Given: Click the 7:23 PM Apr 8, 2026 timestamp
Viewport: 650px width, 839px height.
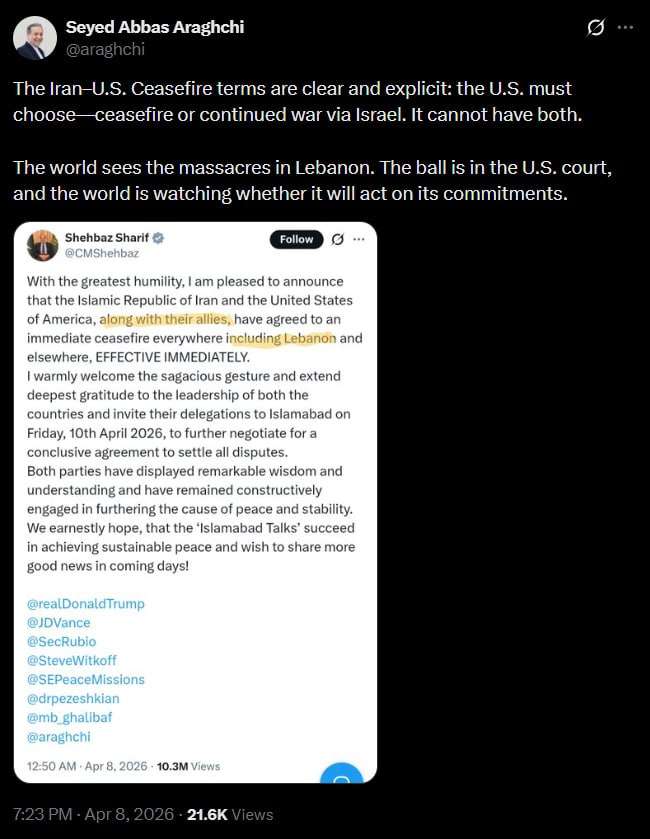Looking at the screenshot, I should point(89,815).
